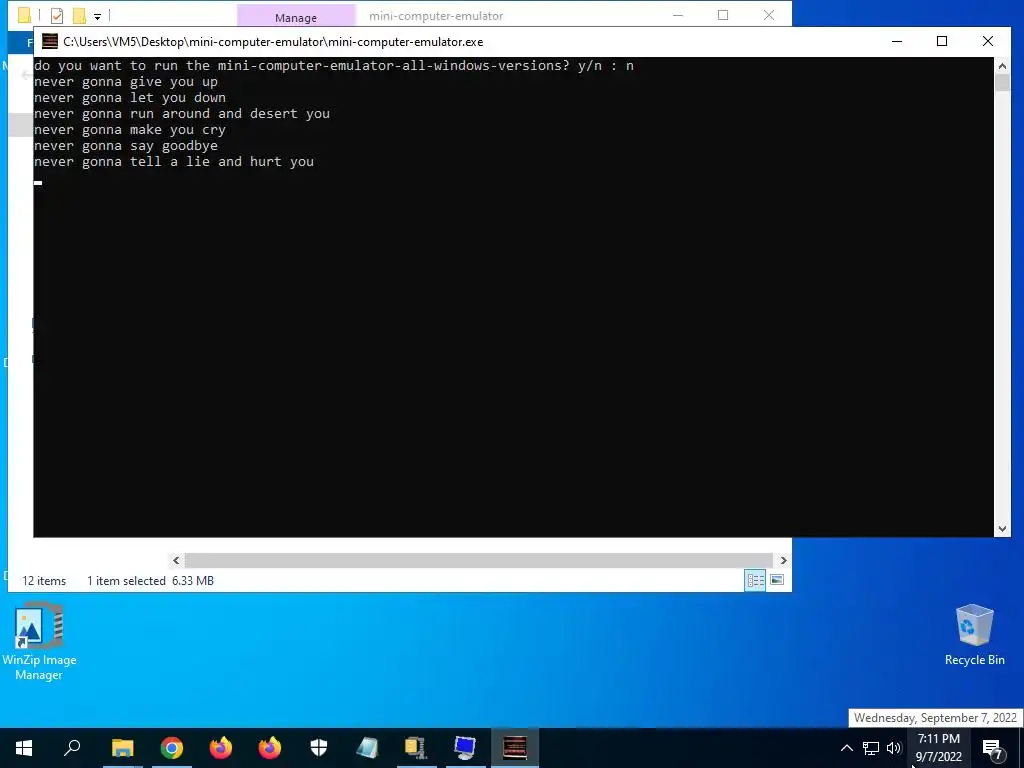Open the volume speaker tray icon
Viewport: 1024px width, 768px height.
pos(894,748)
